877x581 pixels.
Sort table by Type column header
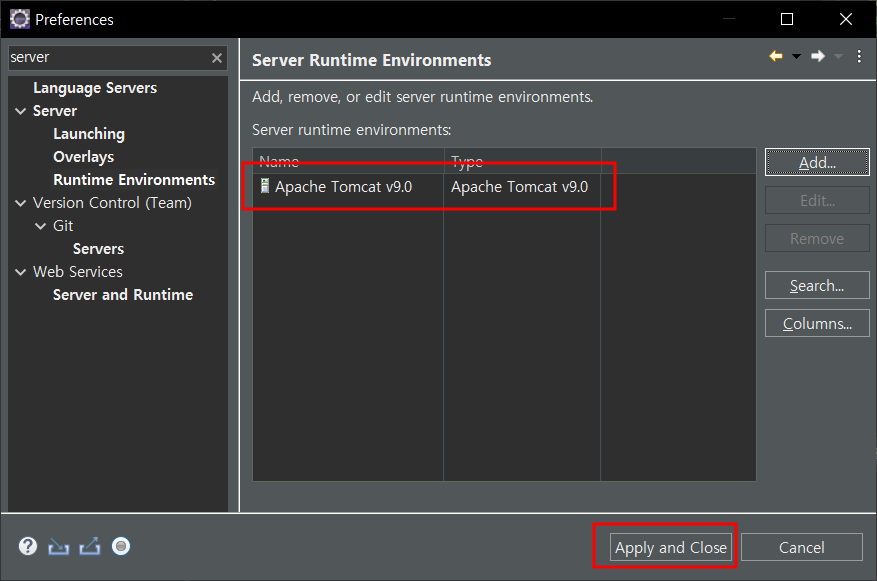pos(522,161)
